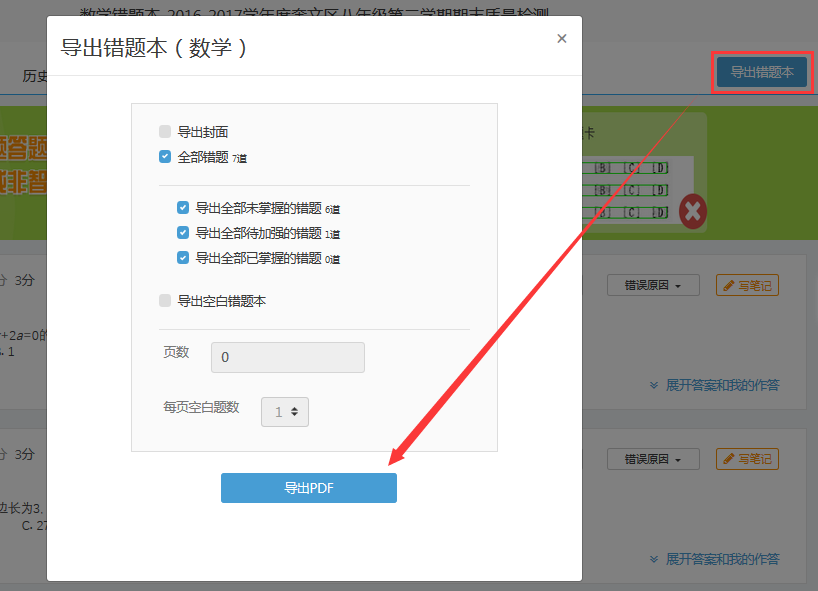
Task: Toggle 导出全部待加强的错题 checkbox
Action: [x=183, y=232]
